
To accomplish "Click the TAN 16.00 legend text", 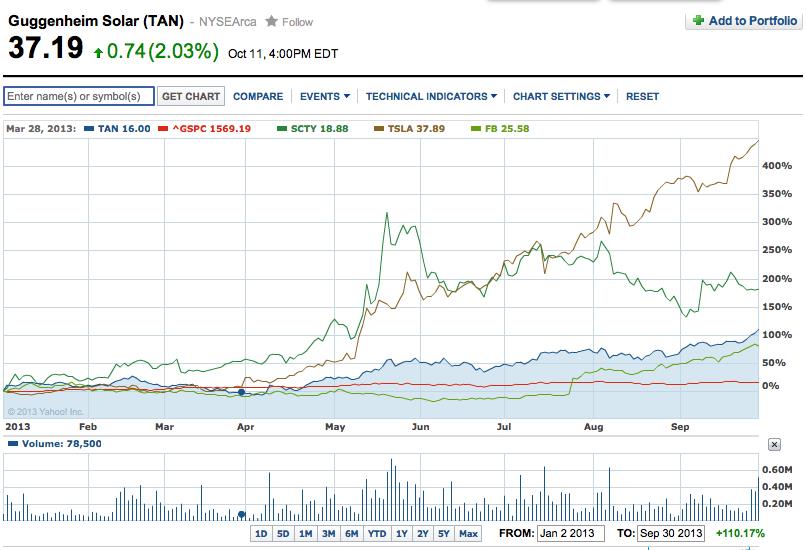I will click(124, 129).
